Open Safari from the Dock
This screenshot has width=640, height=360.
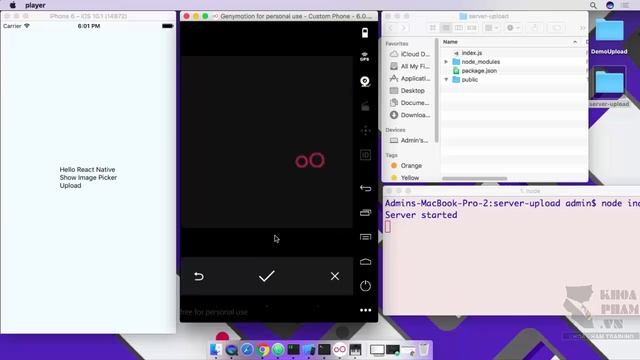pos(247,350)
